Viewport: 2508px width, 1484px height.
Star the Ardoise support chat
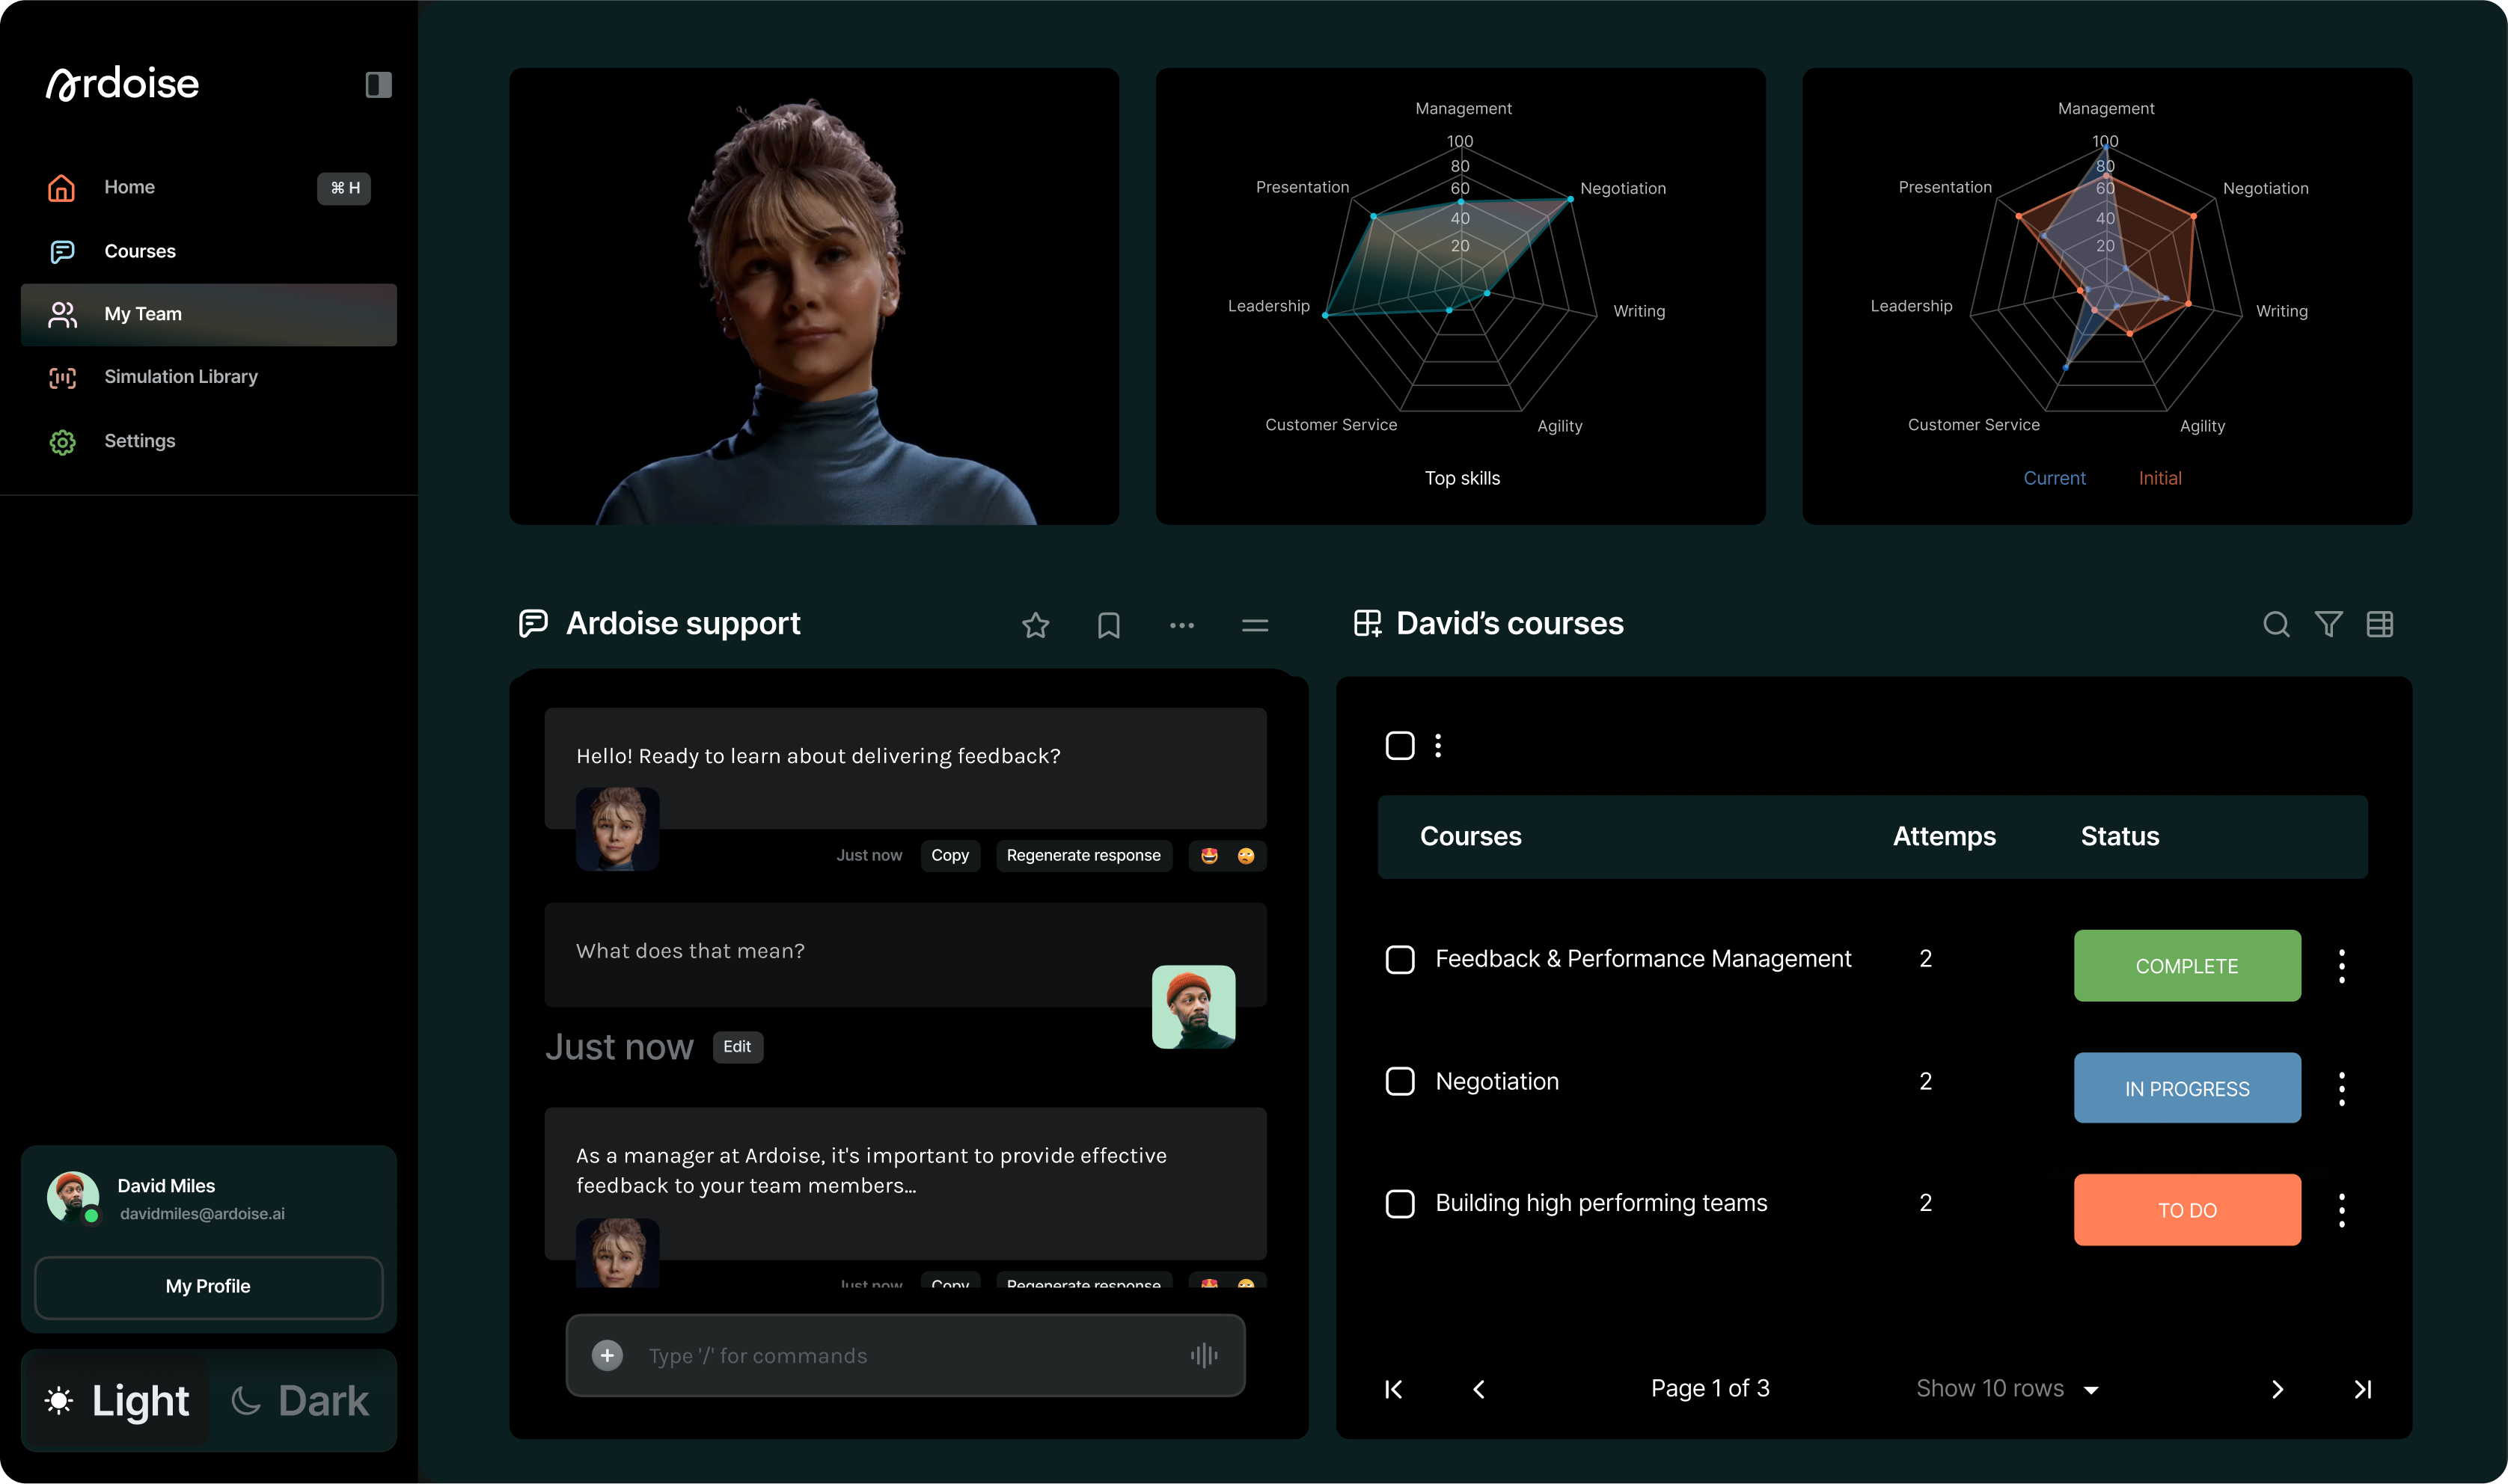(1035, 625)
